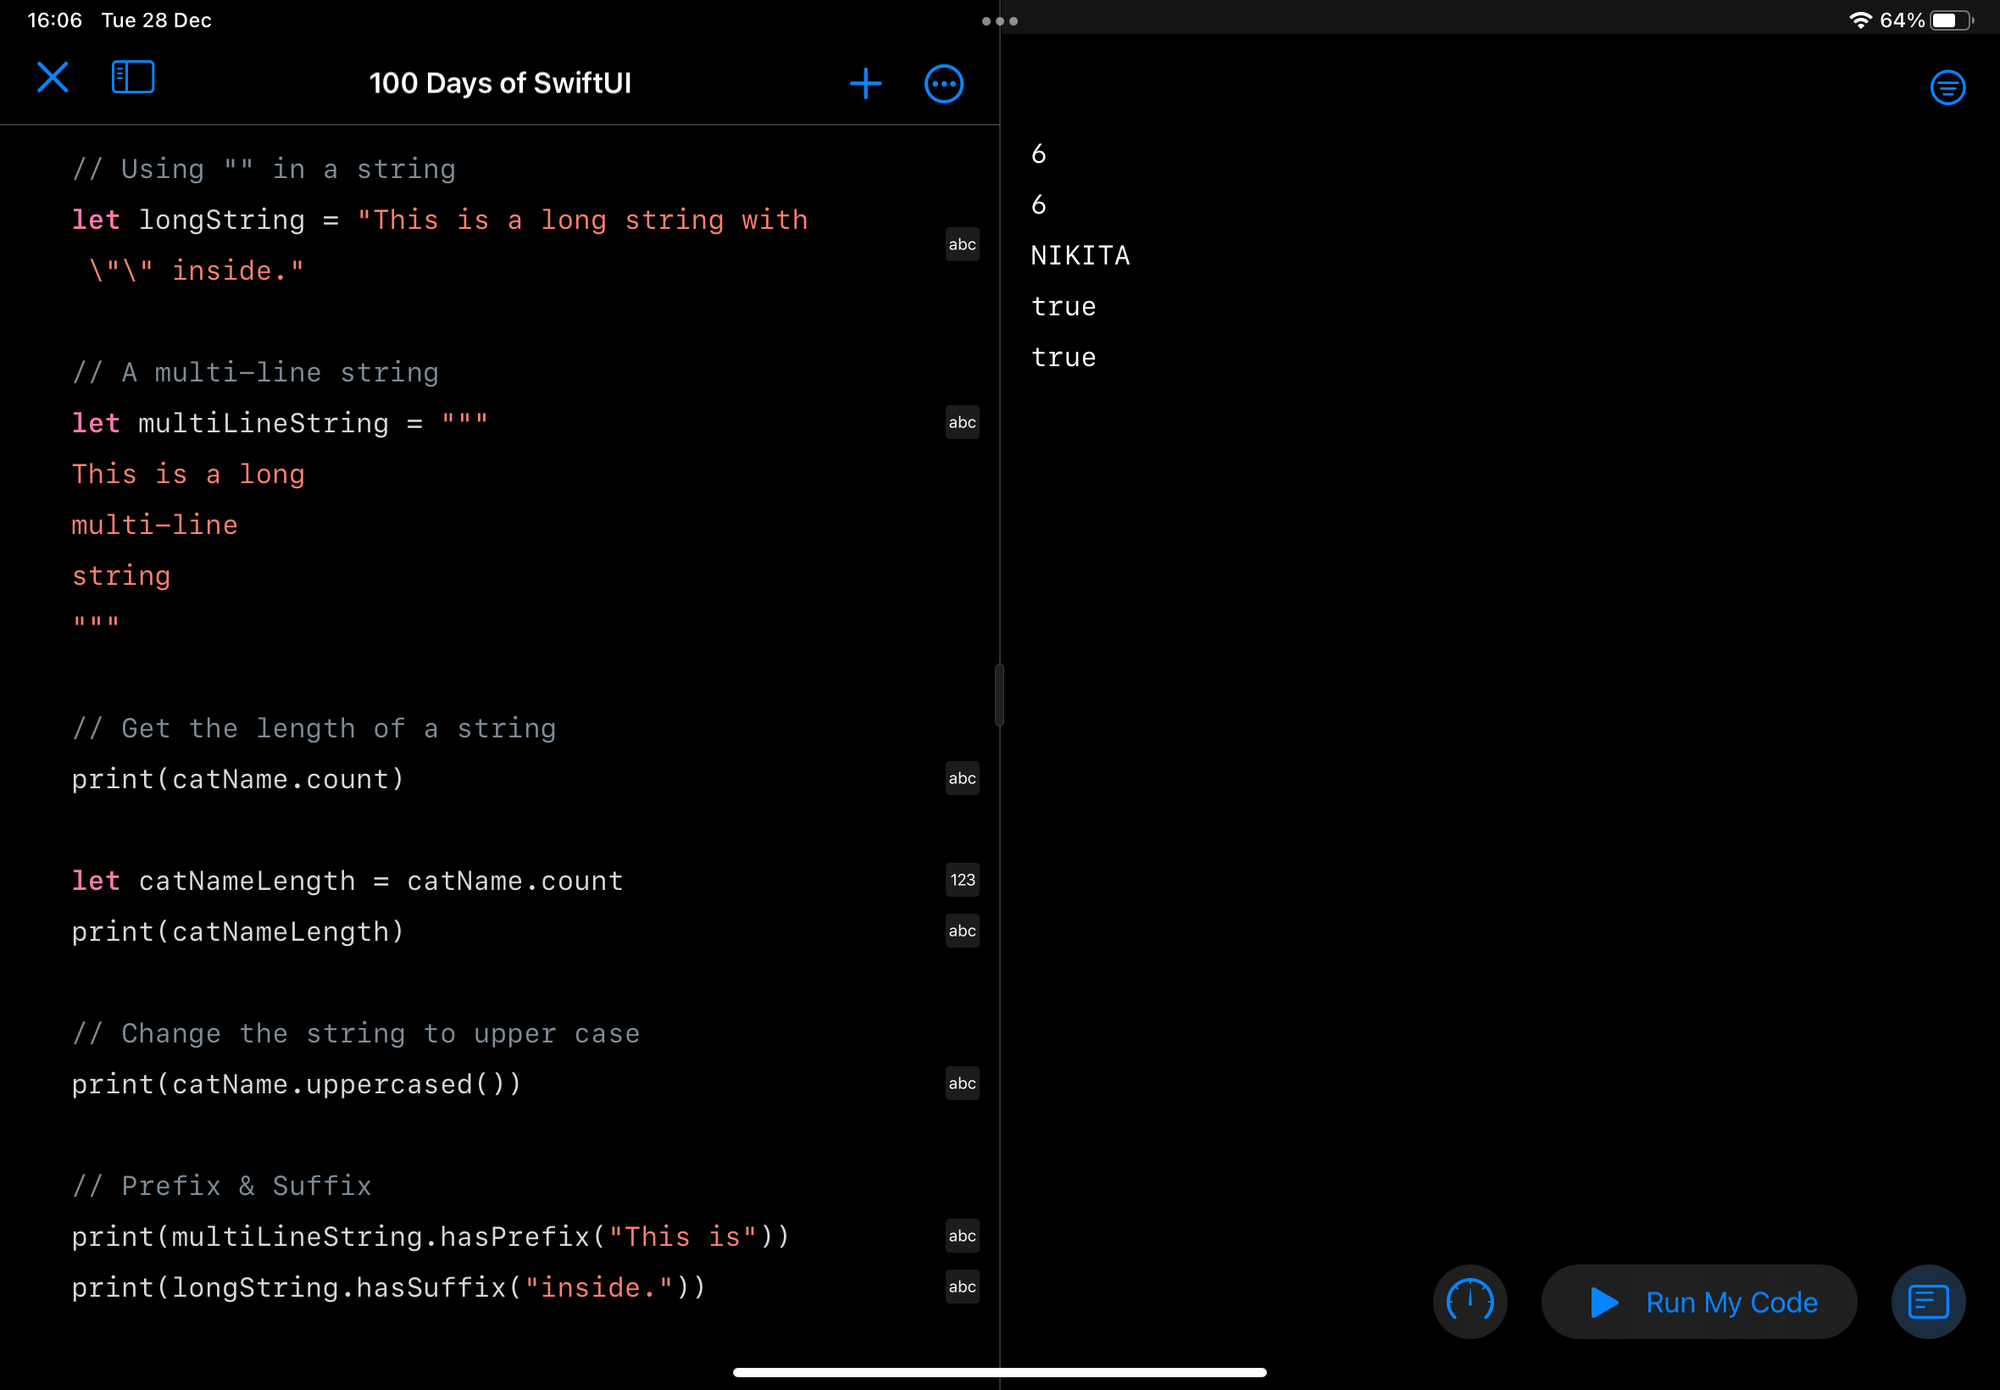The height and width of the screenshot is (1390, 2000).
Task: Click the '// Prefix & Suffix' comment
Action: pyautogui.click(x=221, y=1186)
